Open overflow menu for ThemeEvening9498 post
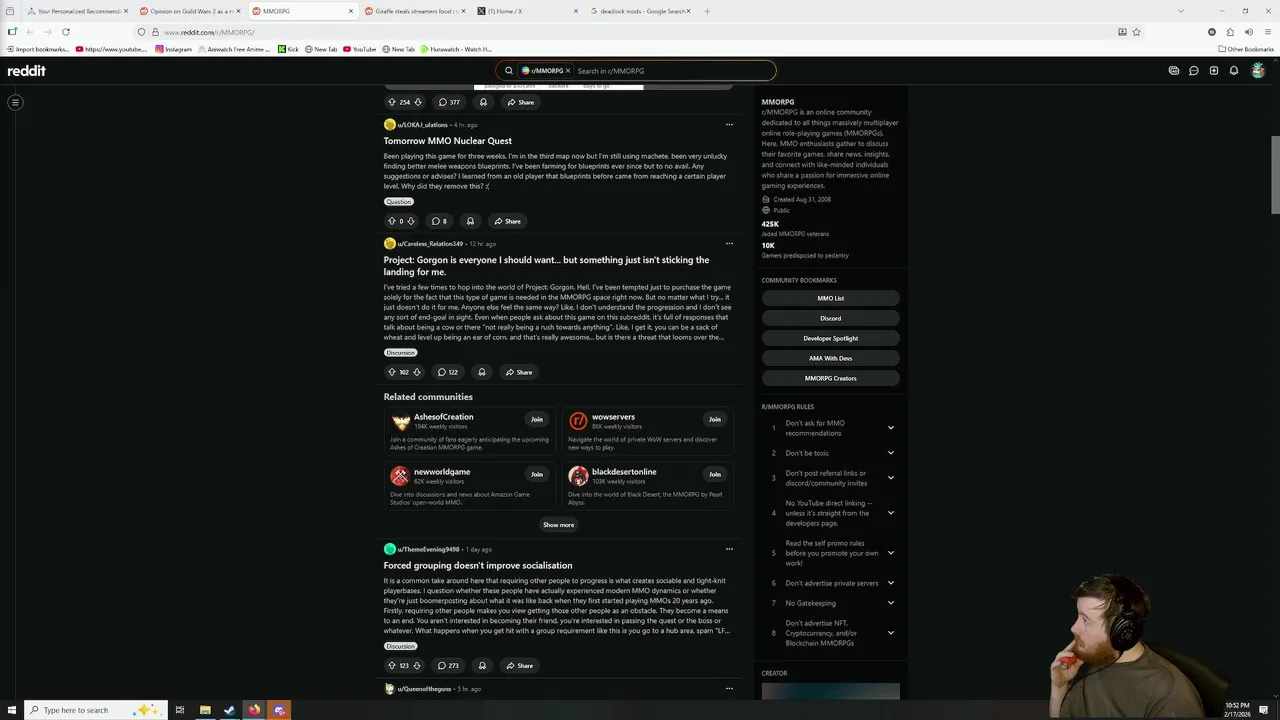The width and height of the screenshot is (1280, 720). (x=729, y=549)
